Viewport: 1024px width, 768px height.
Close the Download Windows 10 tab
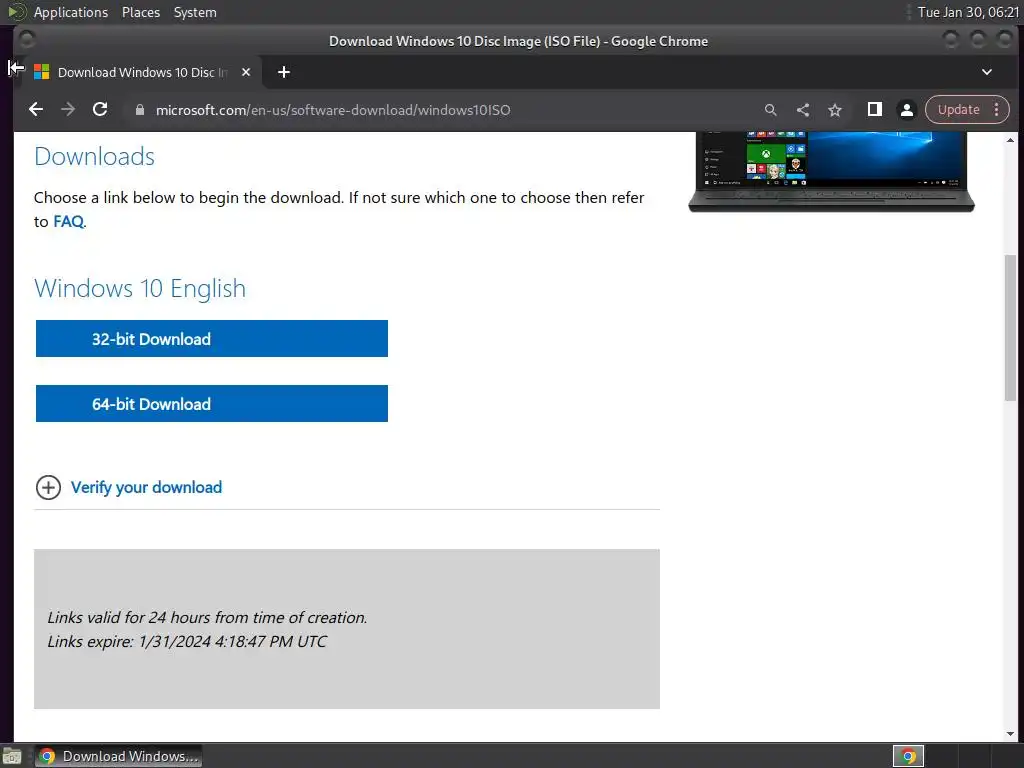pyautogui.click(x=246, y=72)
